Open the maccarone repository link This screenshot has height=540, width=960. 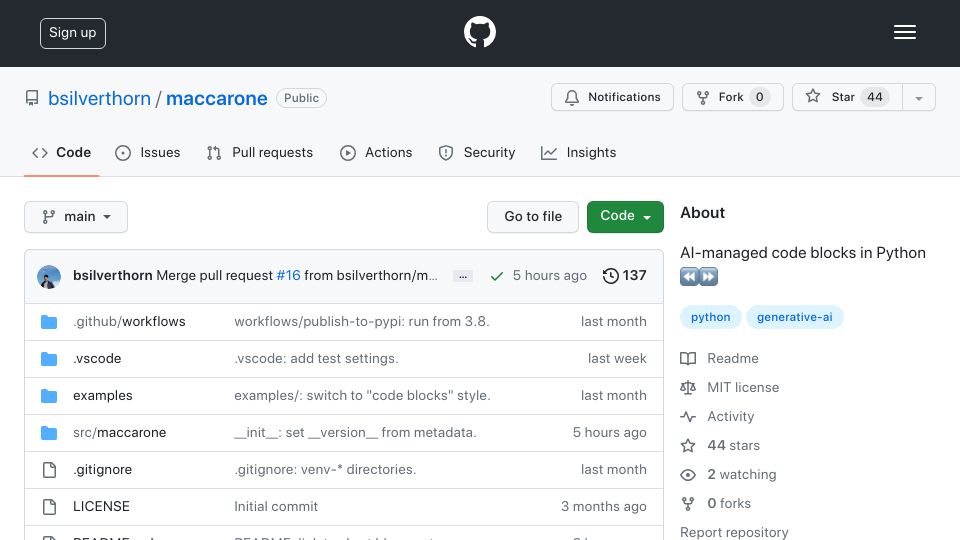[217, 99]
